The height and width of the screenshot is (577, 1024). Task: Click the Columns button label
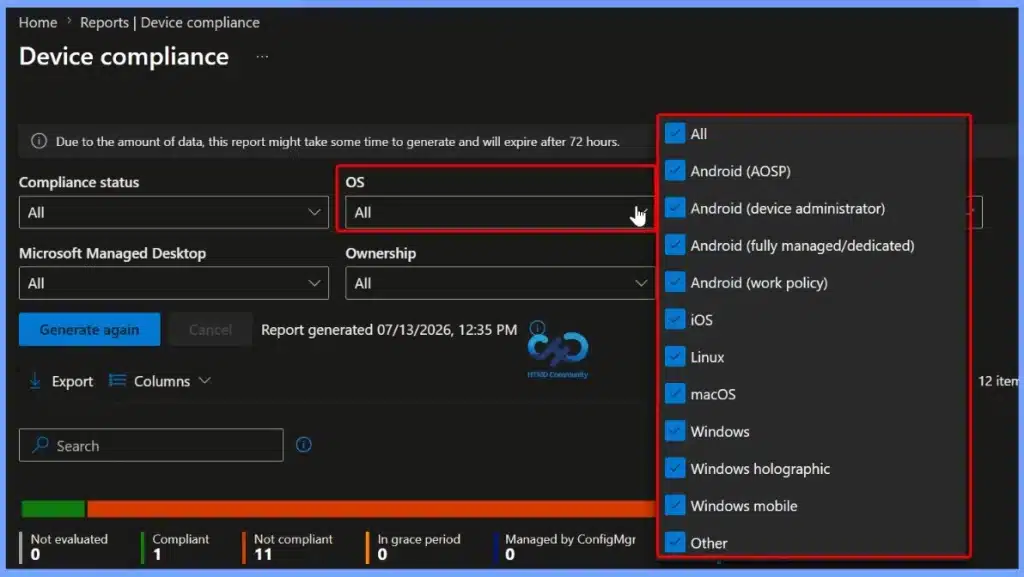coord(162,381)
